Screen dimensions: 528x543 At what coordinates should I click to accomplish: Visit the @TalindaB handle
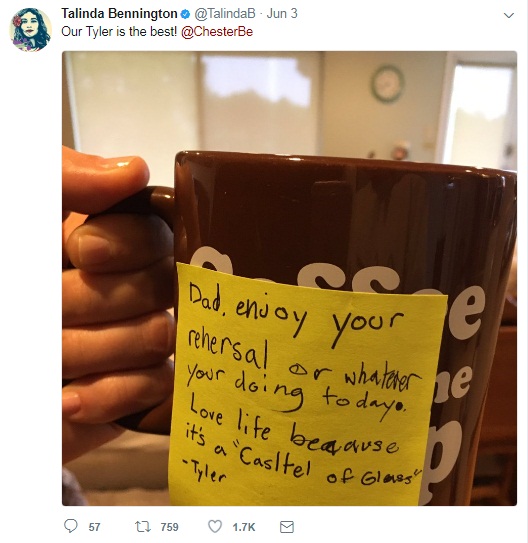pyautogui.click(x=225, y=14)
